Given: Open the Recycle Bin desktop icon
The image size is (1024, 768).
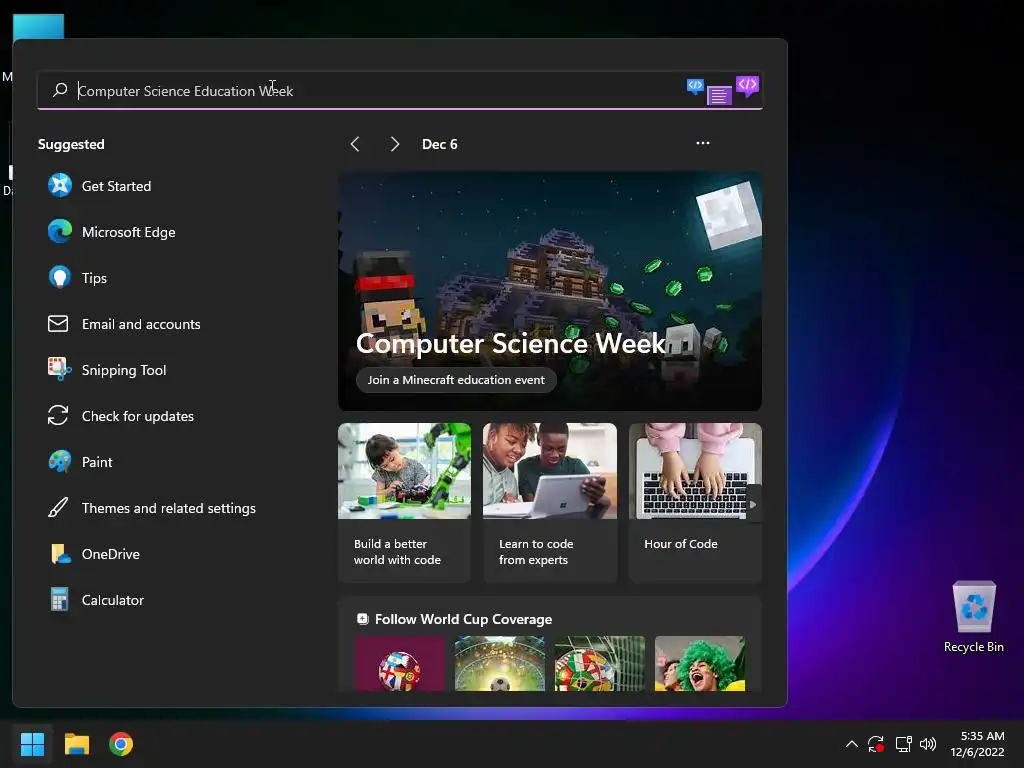Looking at the screenshot, I should pyautogui.click(x=974, y=616).
